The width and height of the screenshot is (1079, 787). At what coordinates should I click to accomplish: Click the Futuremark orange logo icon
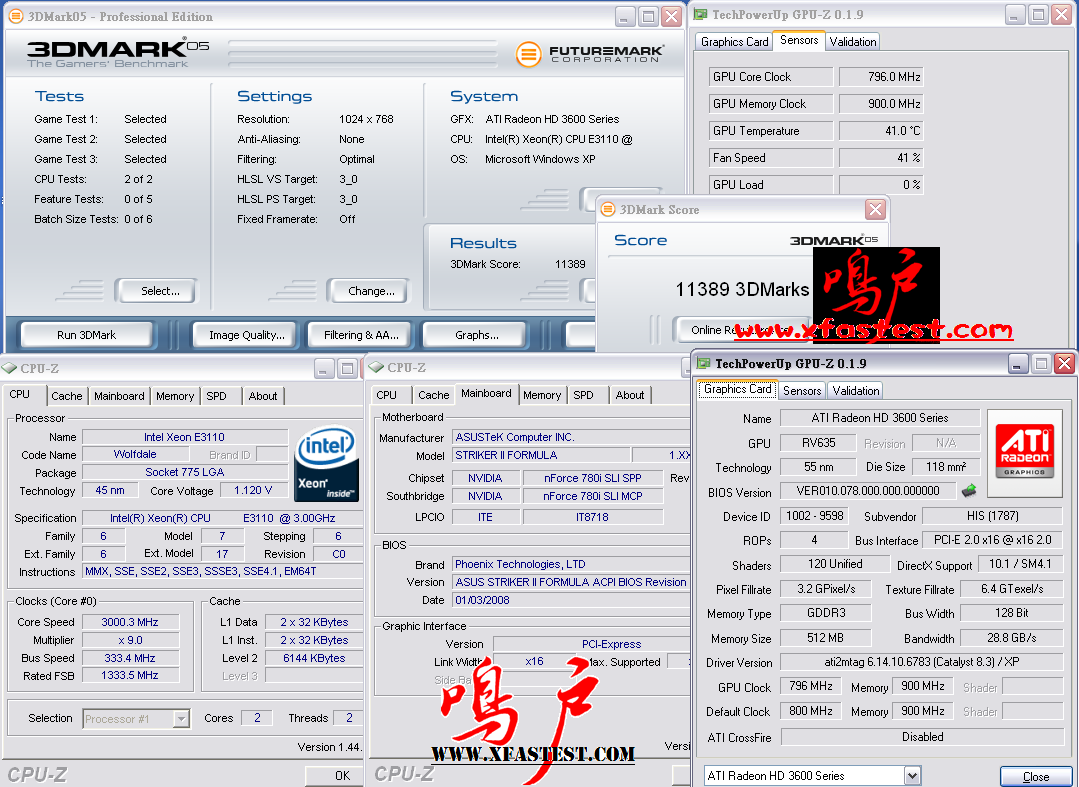pos(528,54)
